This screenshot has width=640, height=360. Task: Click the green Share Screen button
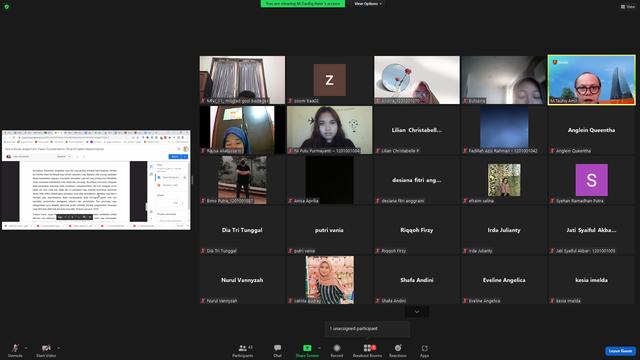(x=307, y=350)
